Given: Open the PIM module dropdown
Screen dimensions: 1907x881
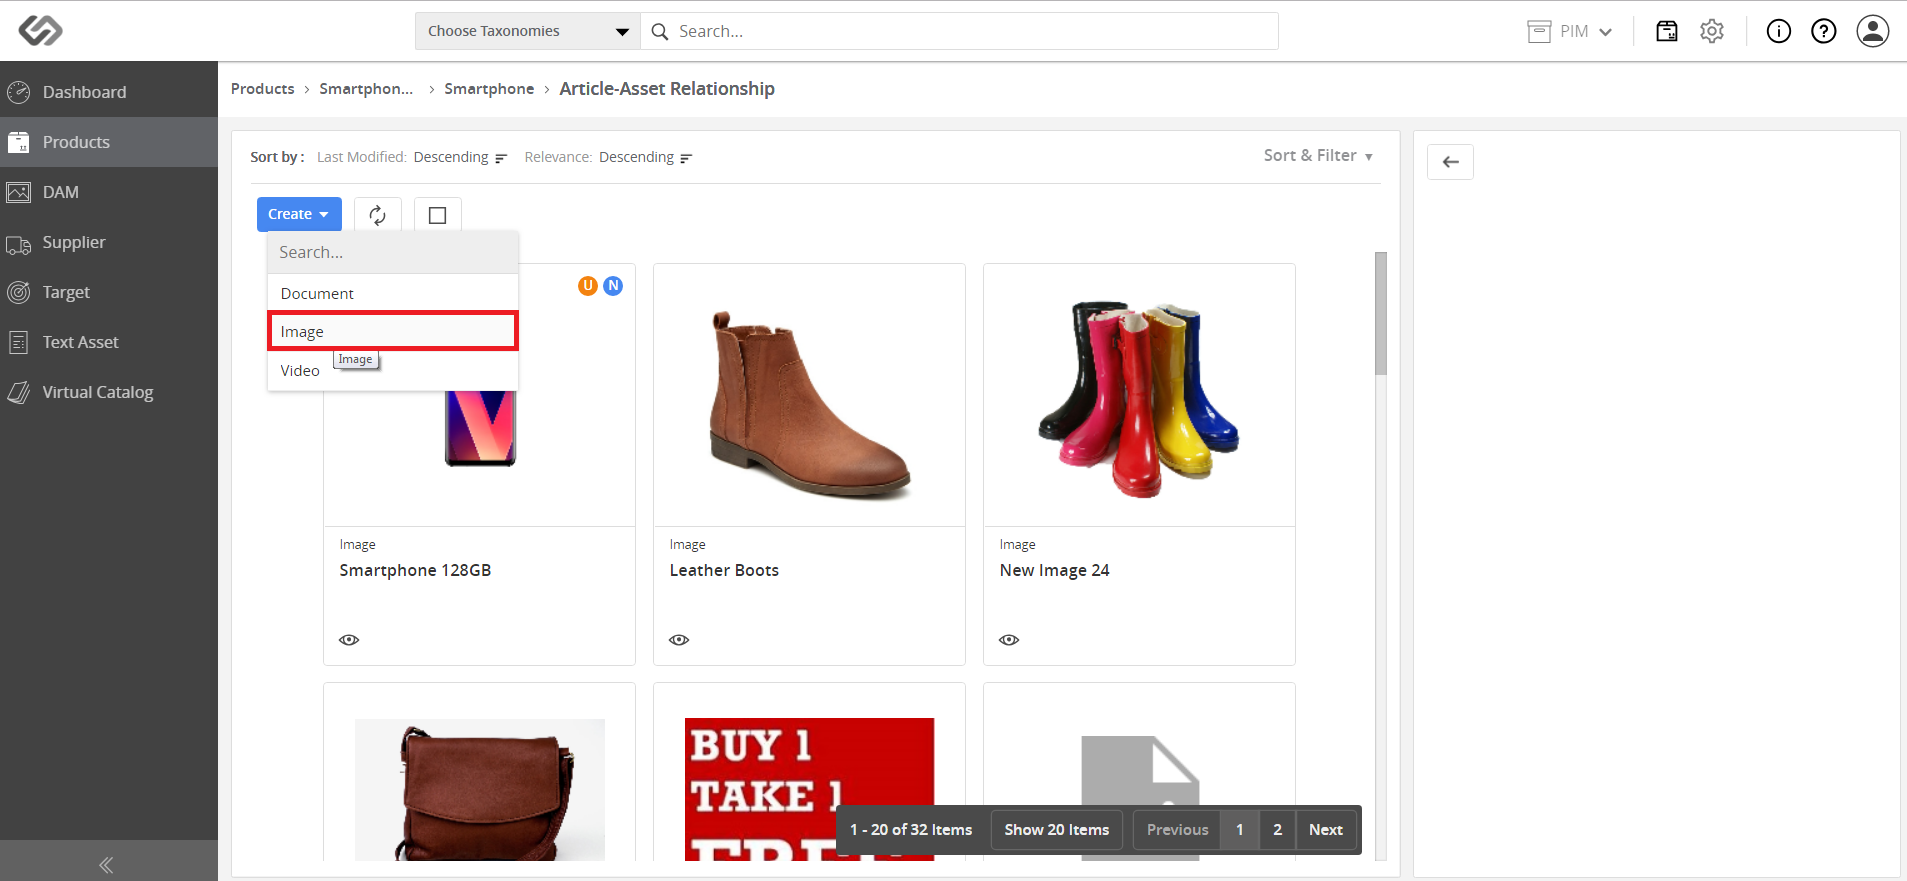Looking at the screenshot, I should point(1571,31).
